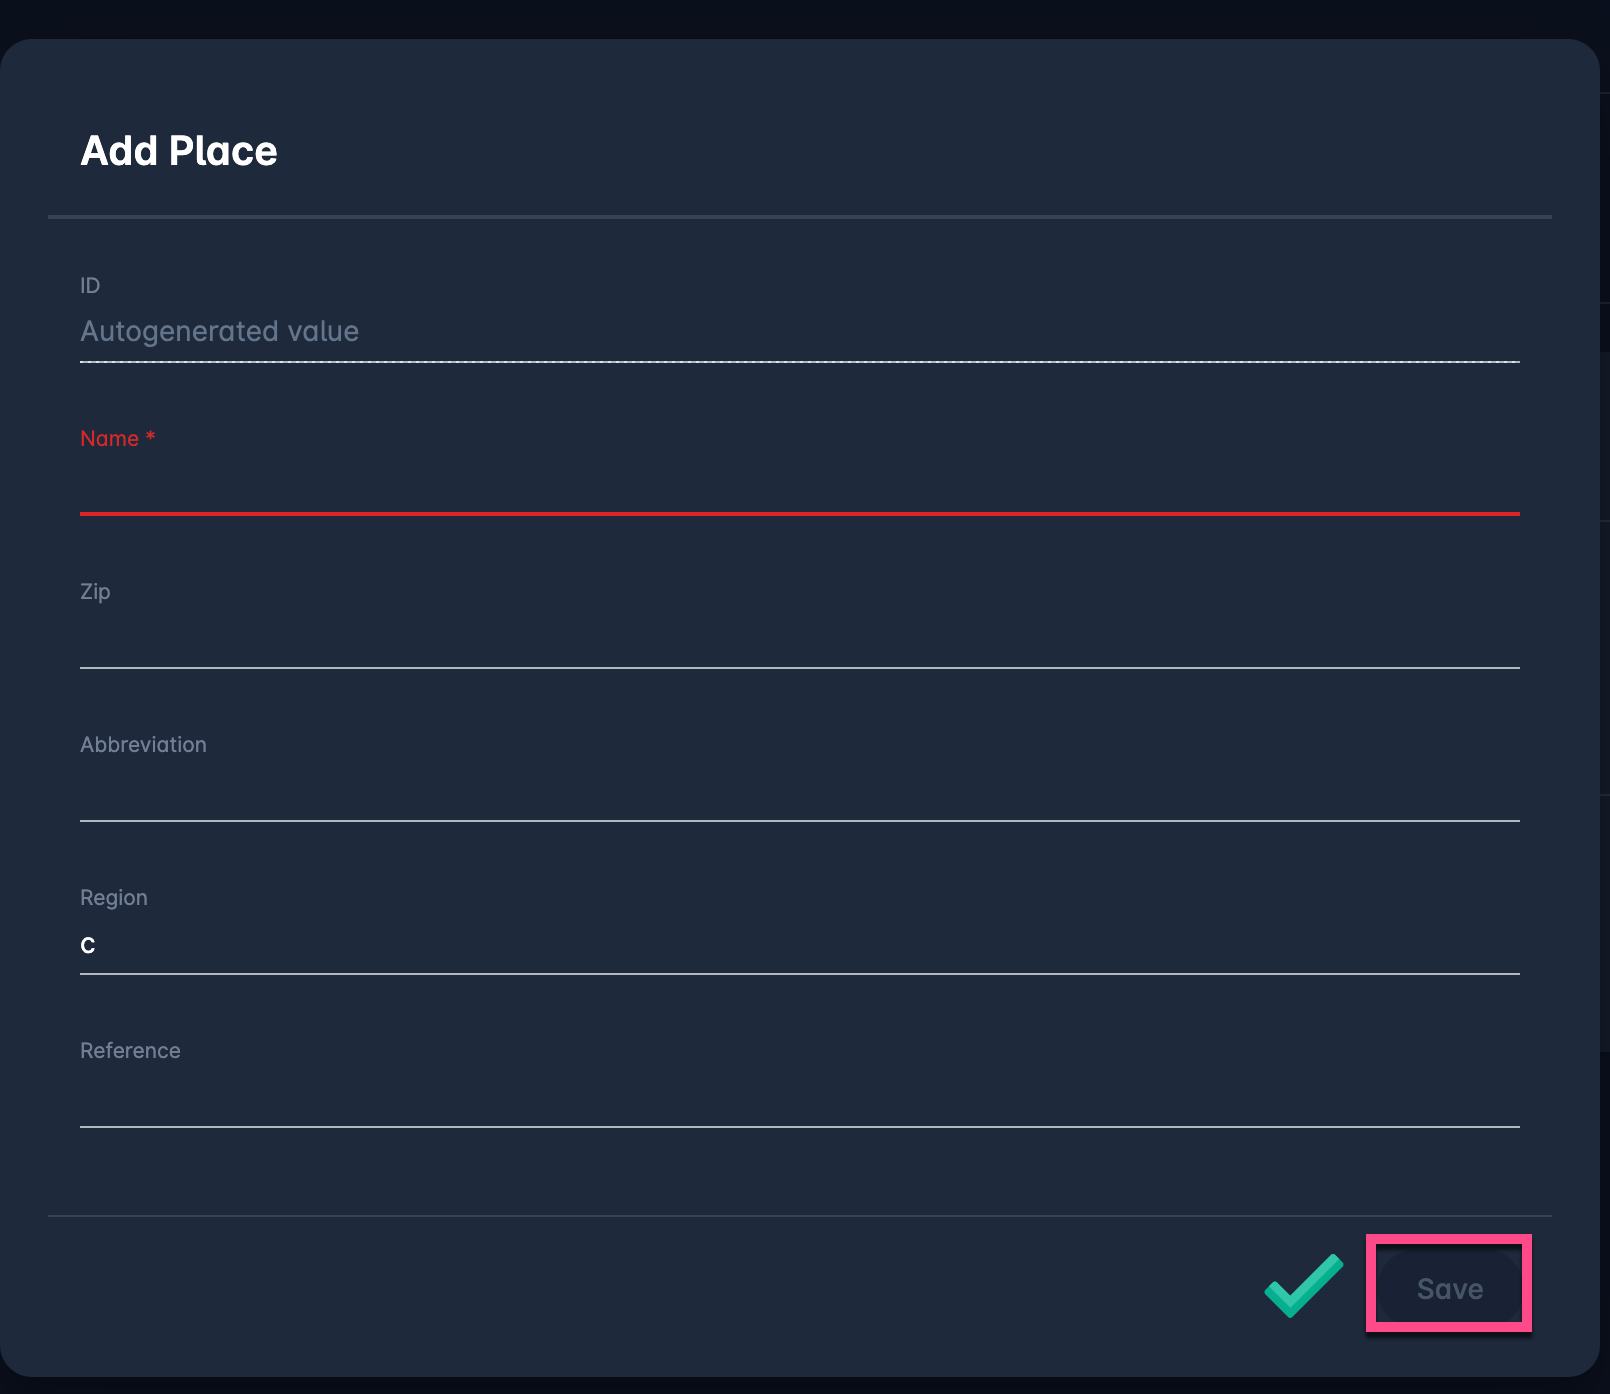The height and width of the screenshot is (1394, 1610).
Task: Click the footer divider line above Save
Action: pos(799,1216)
